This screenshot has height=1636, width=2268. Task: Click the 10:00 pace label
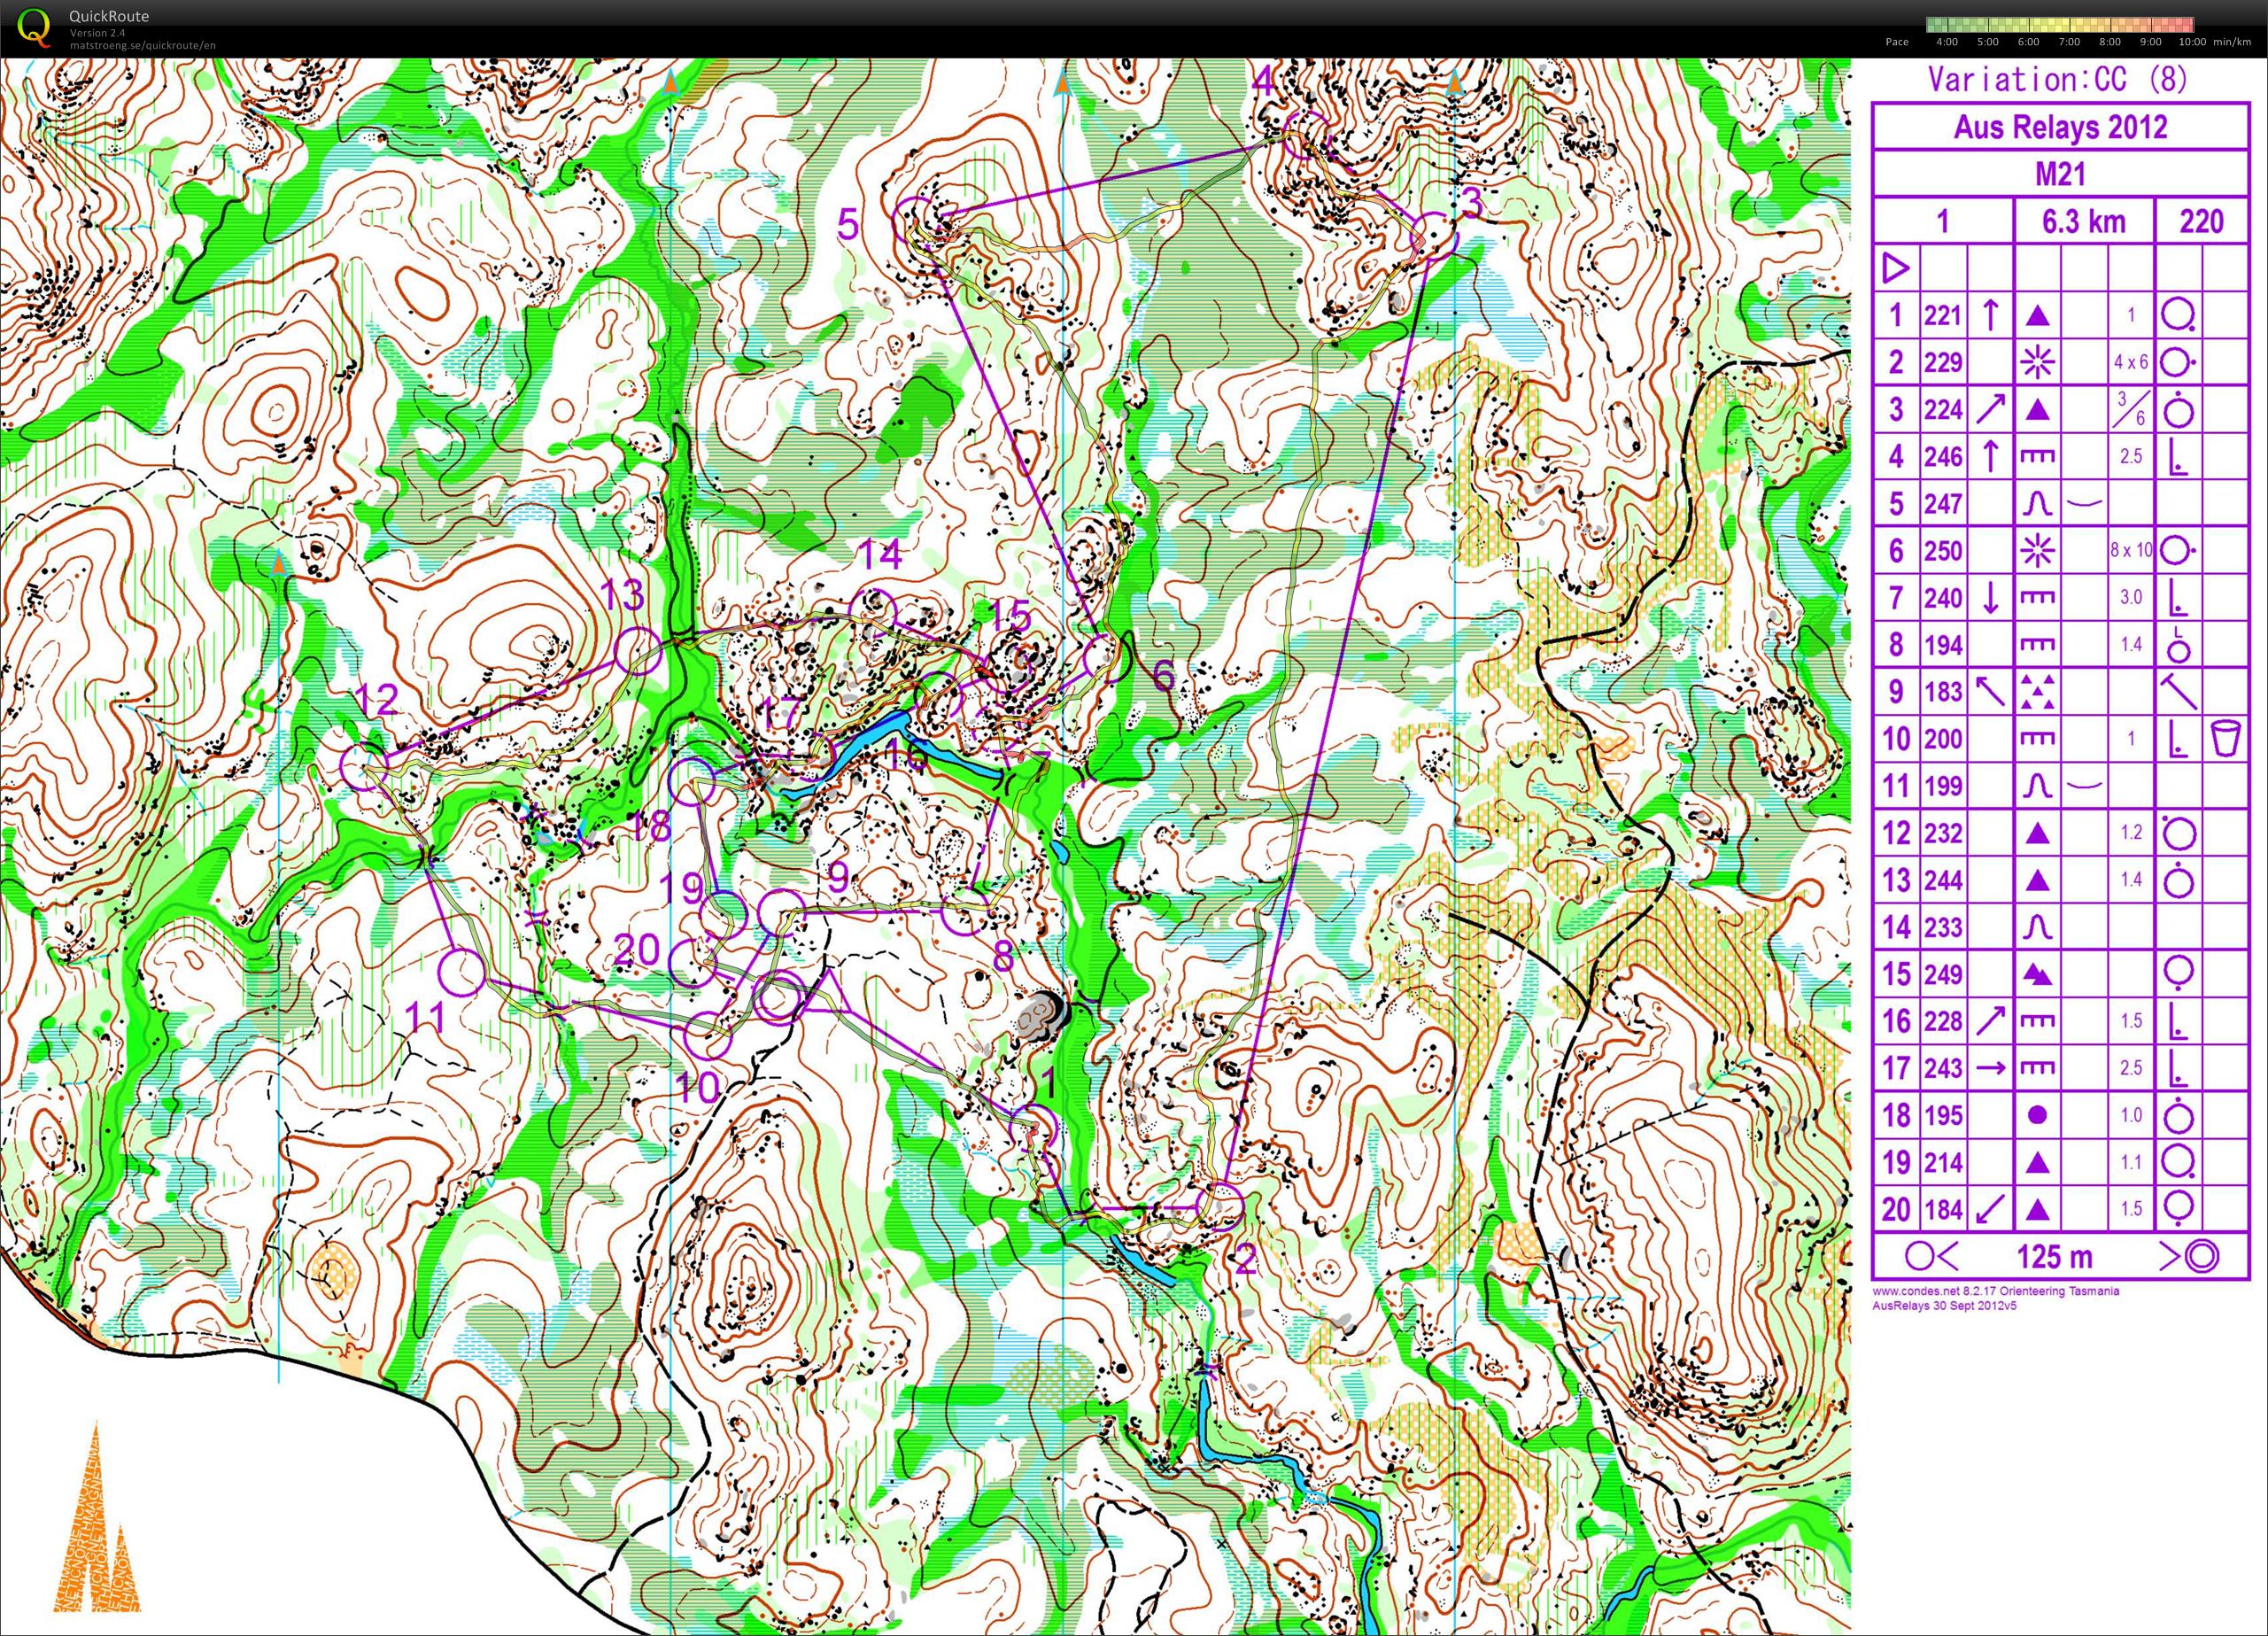2191,42
